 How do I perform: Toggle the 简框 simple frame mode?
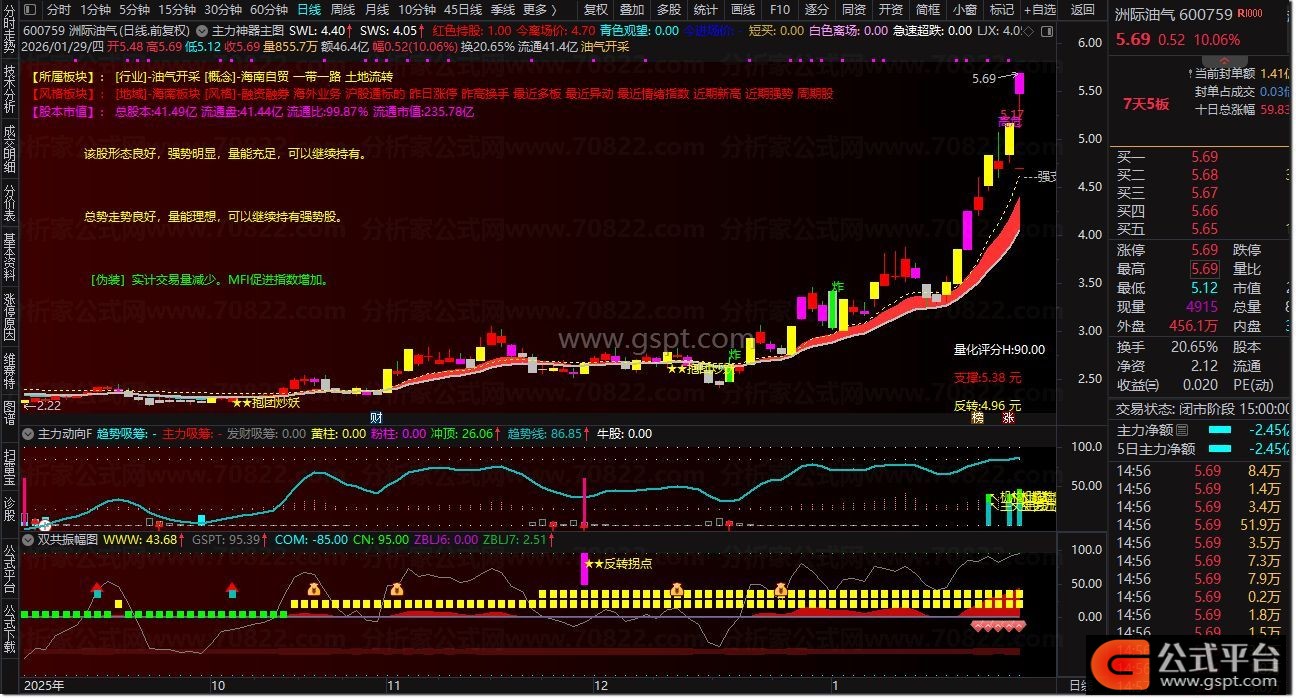928,9
